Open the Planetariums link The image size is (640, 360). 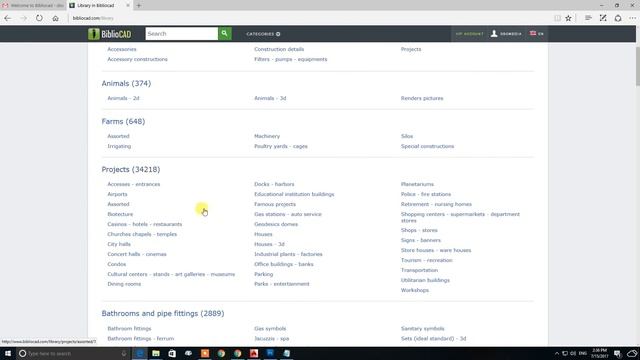coord(417,184)
